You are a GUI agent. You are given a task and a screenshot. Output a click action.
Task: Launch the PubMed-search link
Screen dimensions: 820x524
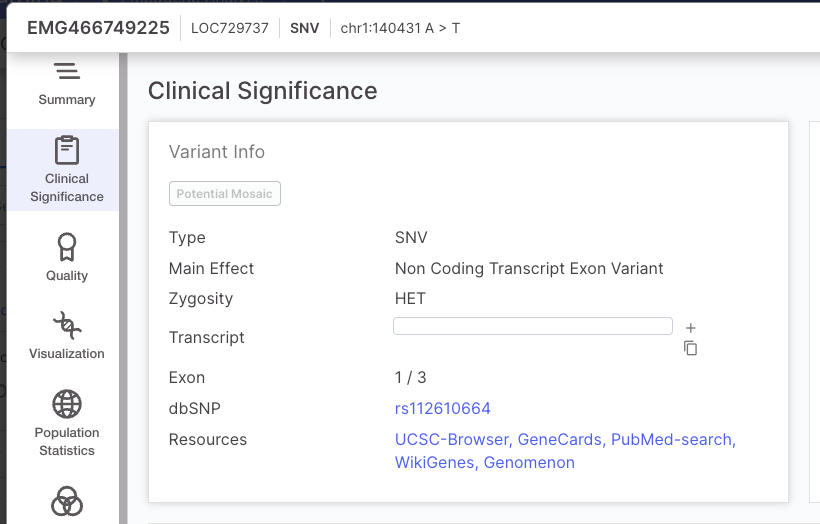coord(673,440)
